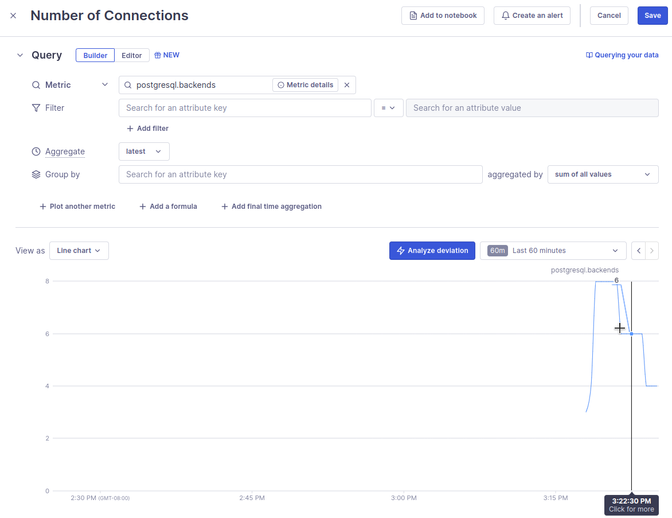Screen dimensions: 672x518
Task: Open sum of all values dropdown
Action: [603, 174]
